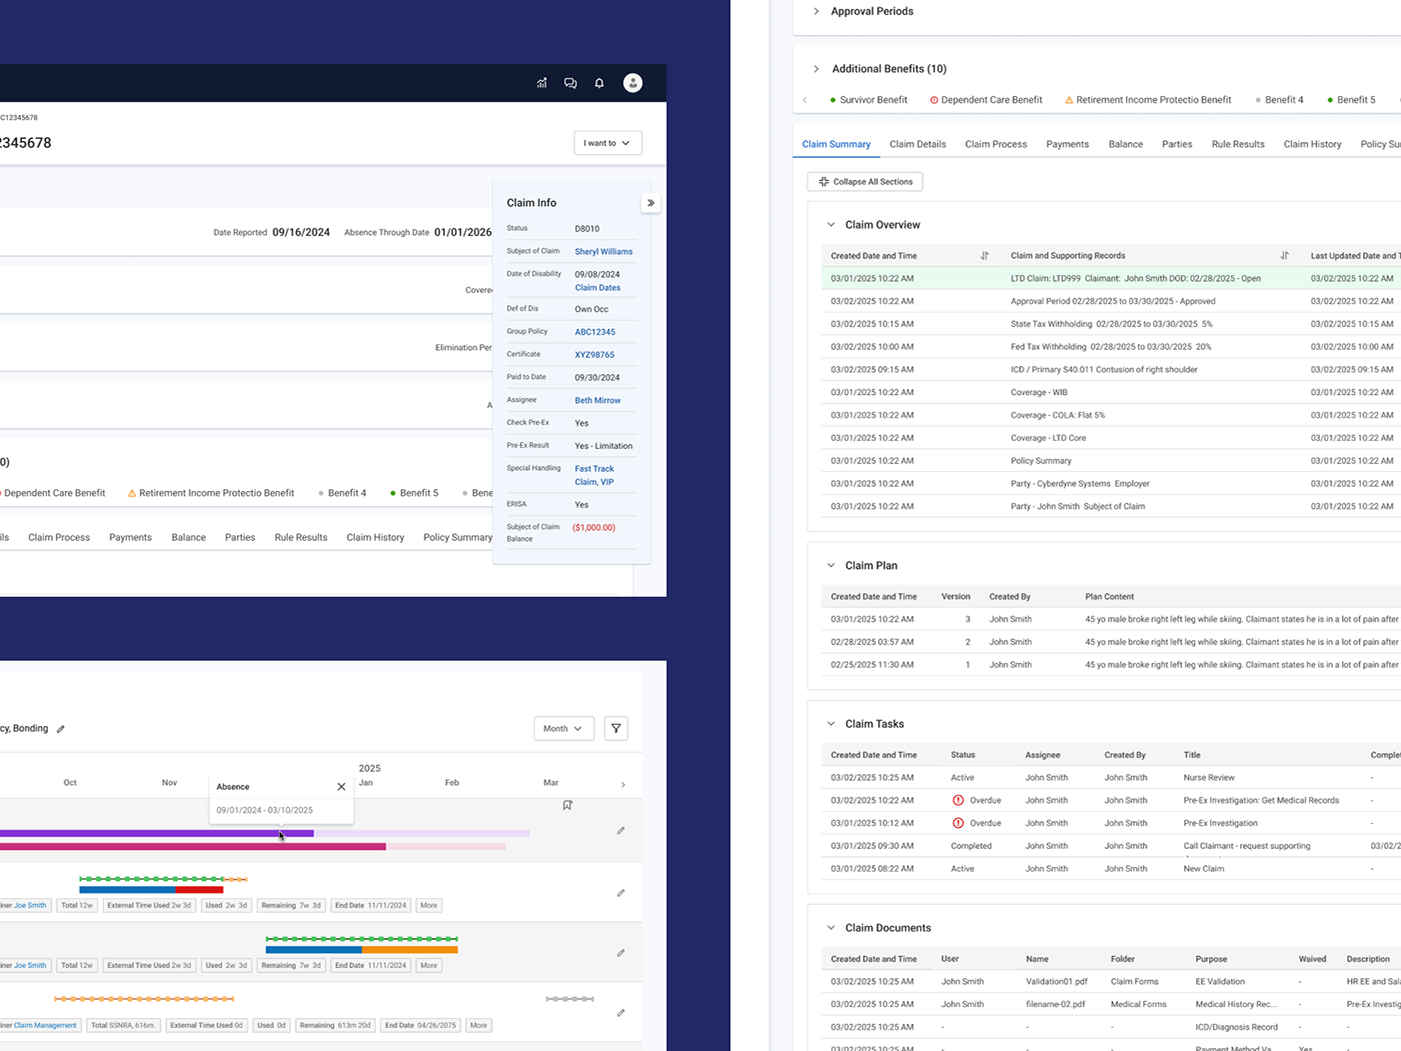The image size is (1401, 1051).
Task: Select the LTD Claim LTD999 overview row
Action: pos(1111,279)
